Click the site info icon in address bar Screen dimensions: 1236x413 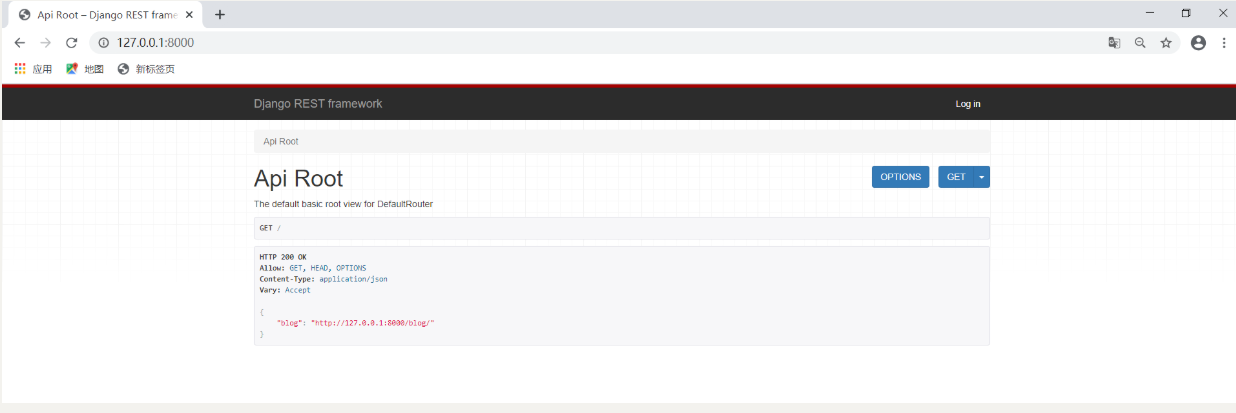click(103, 43)
